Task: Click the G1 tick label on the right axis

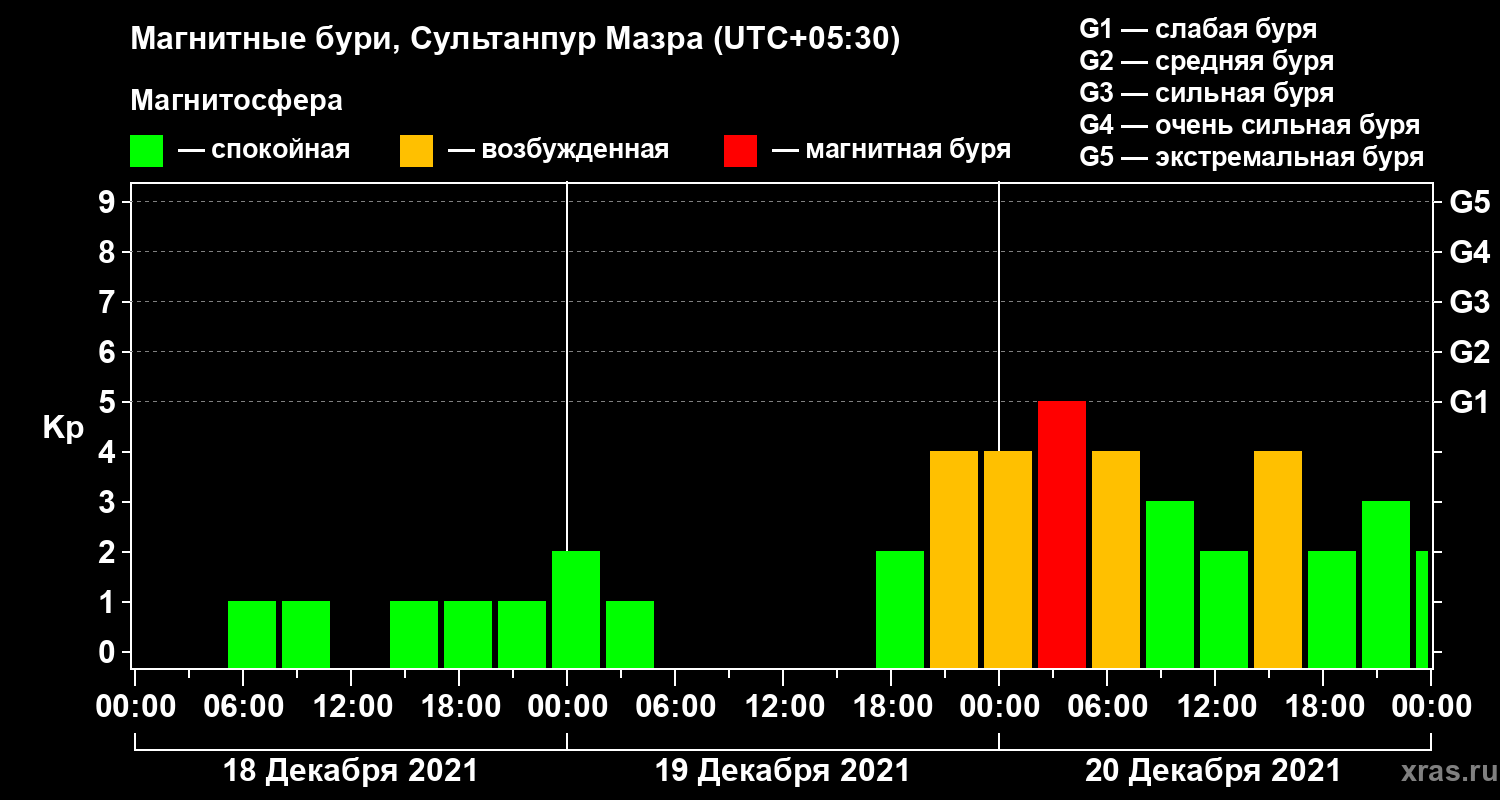Action: point(1469,402)
